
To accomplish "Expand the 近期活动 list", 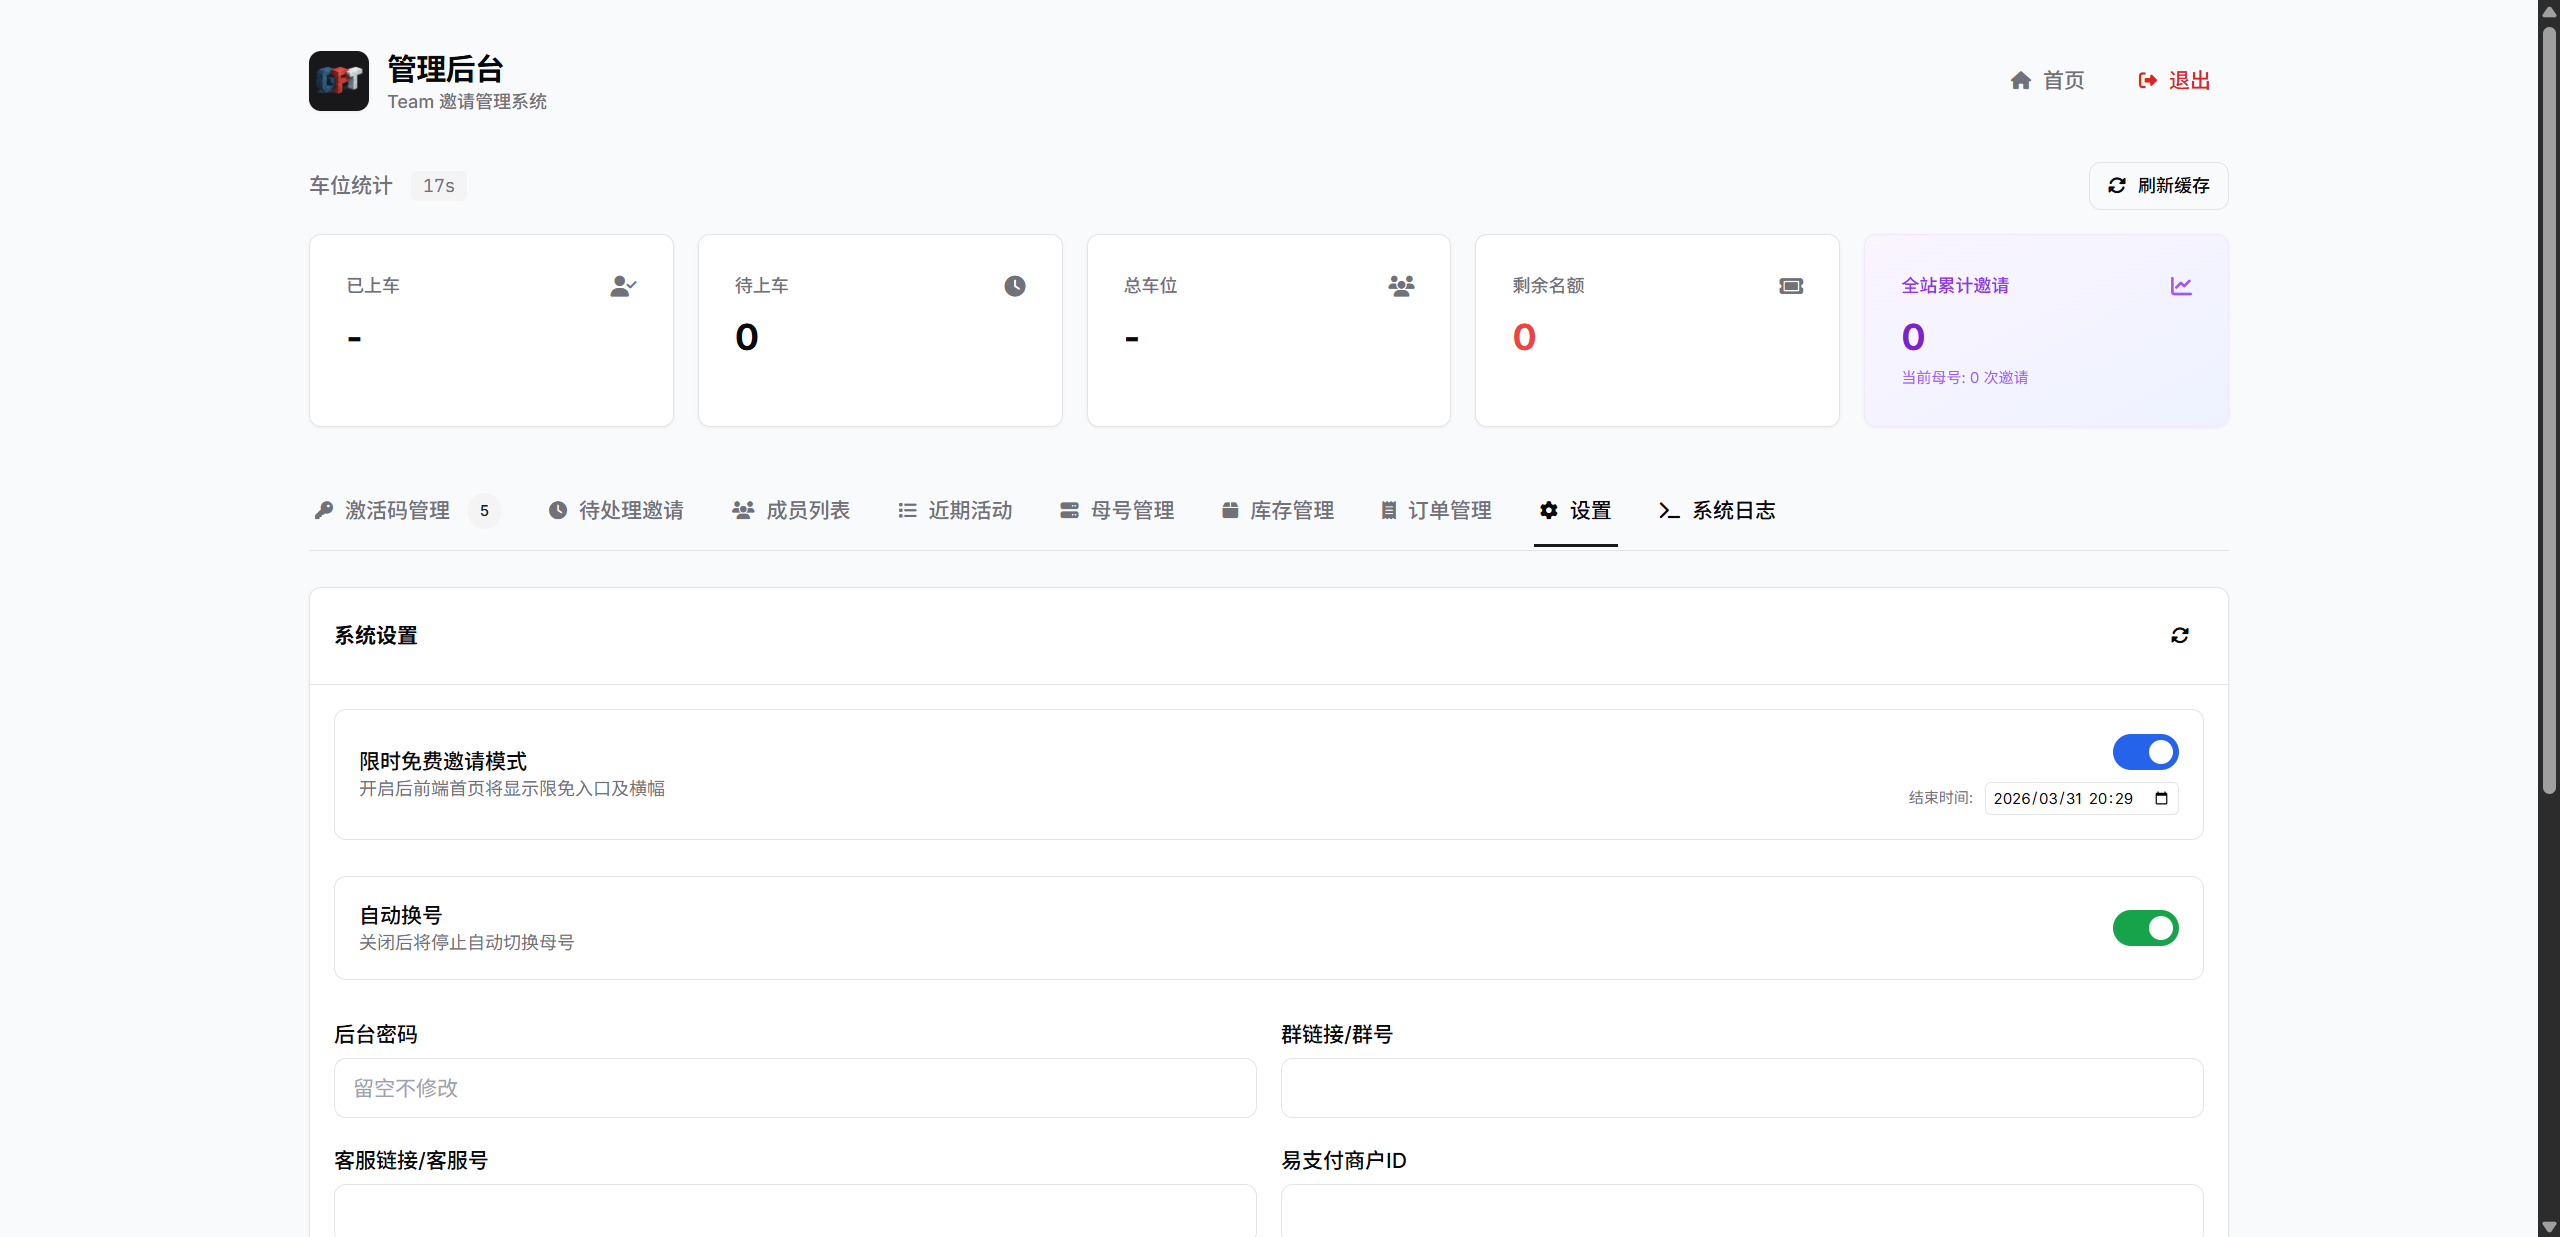I will [954, 510].
